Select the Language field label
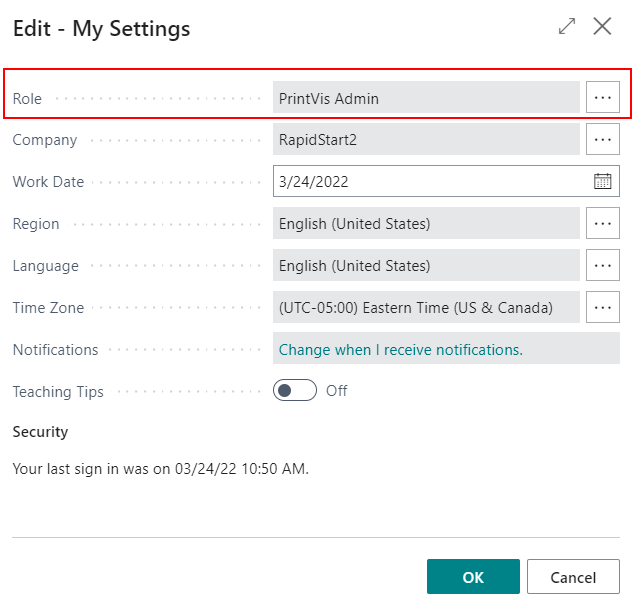This screenshot has height=605, width=637. (46, 266)
